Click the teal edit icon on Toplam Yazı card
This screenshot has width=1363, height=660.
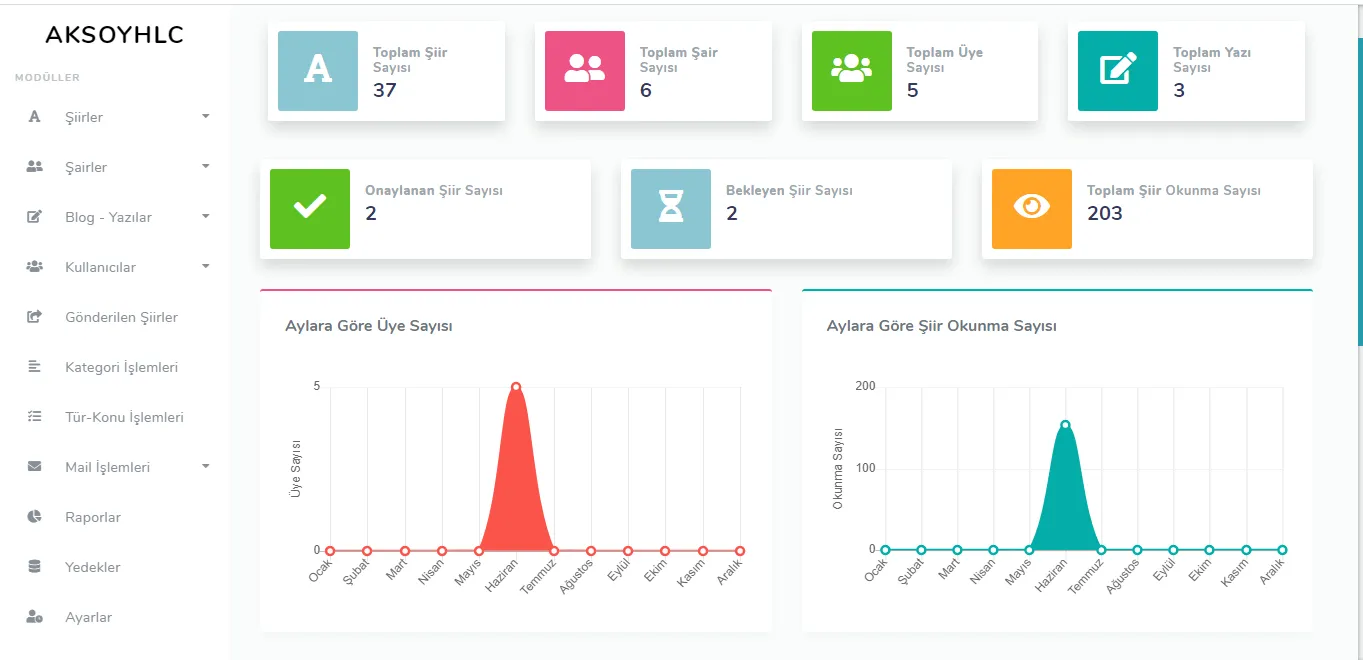click(1118, 71)
